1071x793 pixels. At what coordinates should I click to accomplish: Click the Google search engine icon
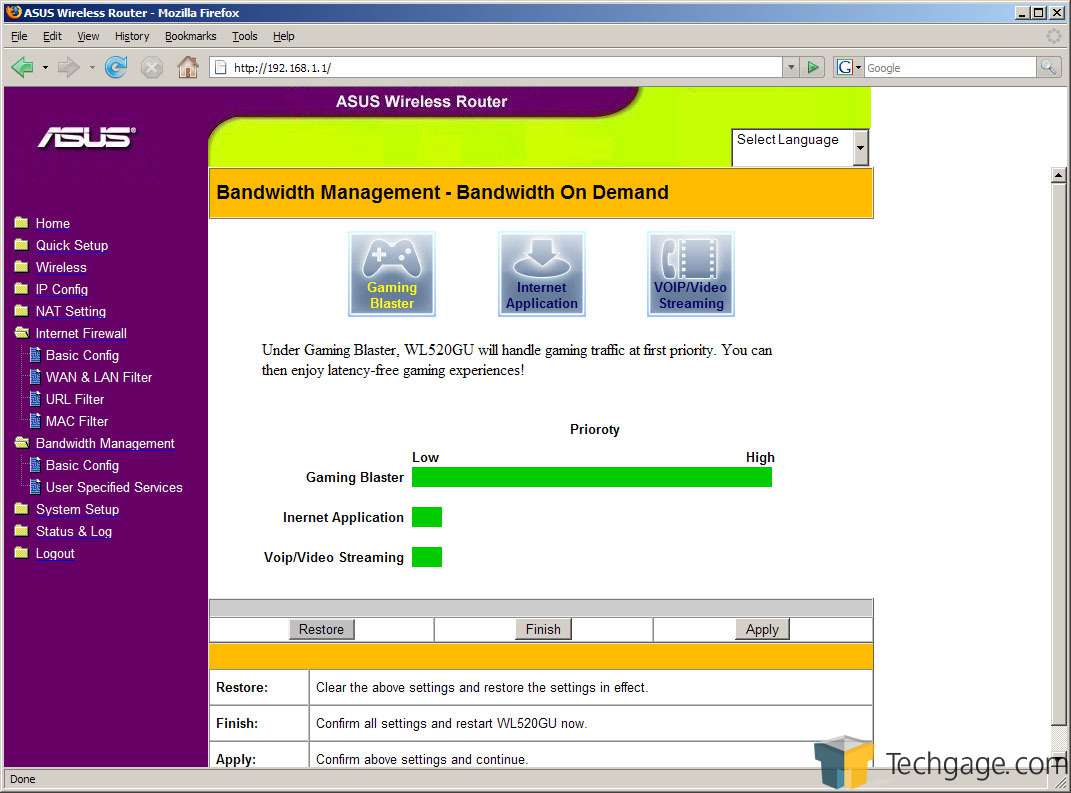(845, 67)
